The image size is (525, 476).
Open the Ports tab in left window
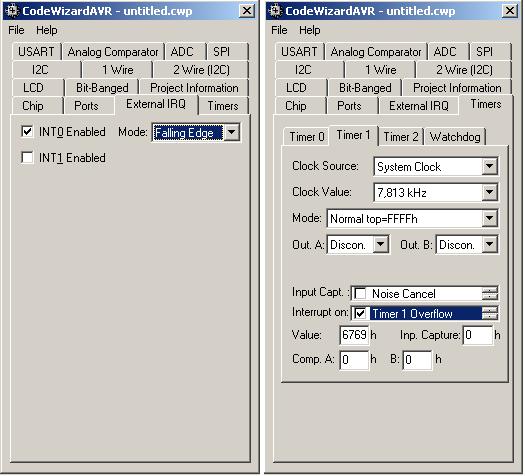[86, 106]
